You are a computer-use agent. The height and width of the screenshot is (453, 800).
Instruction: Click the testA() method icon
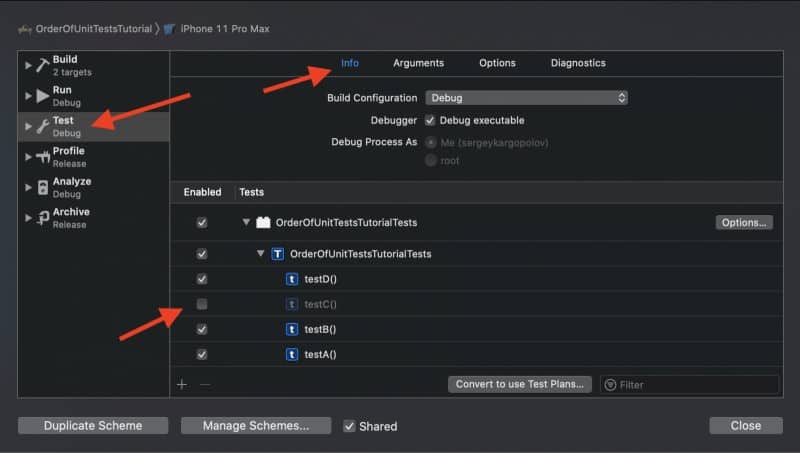292,354
